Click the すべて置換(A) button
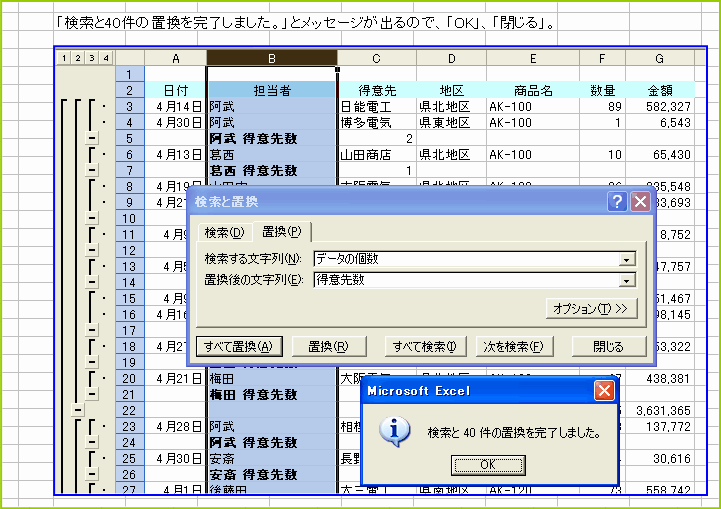This screenshot has height=509, width=721. pyautogui.click(x=239, y=346)
